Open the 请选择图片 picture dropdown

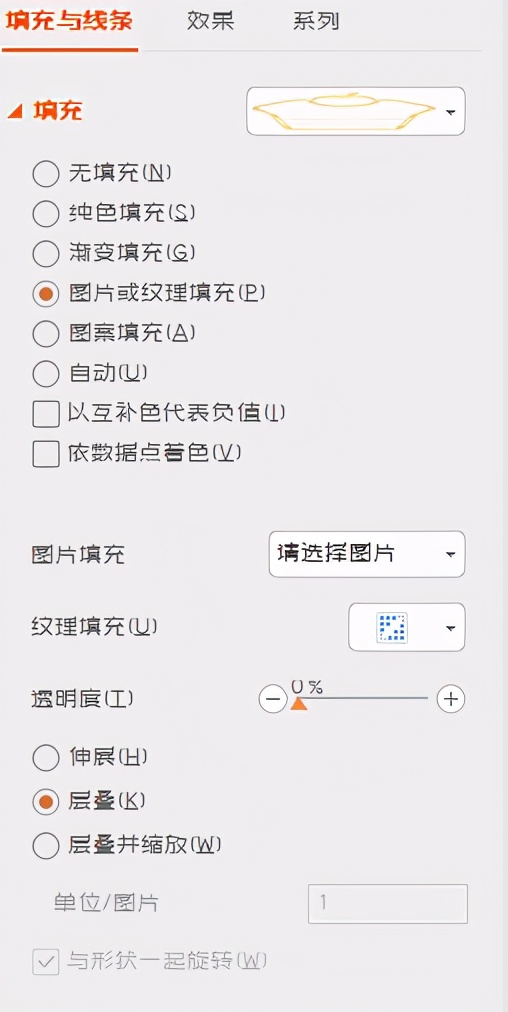(367, 554)
